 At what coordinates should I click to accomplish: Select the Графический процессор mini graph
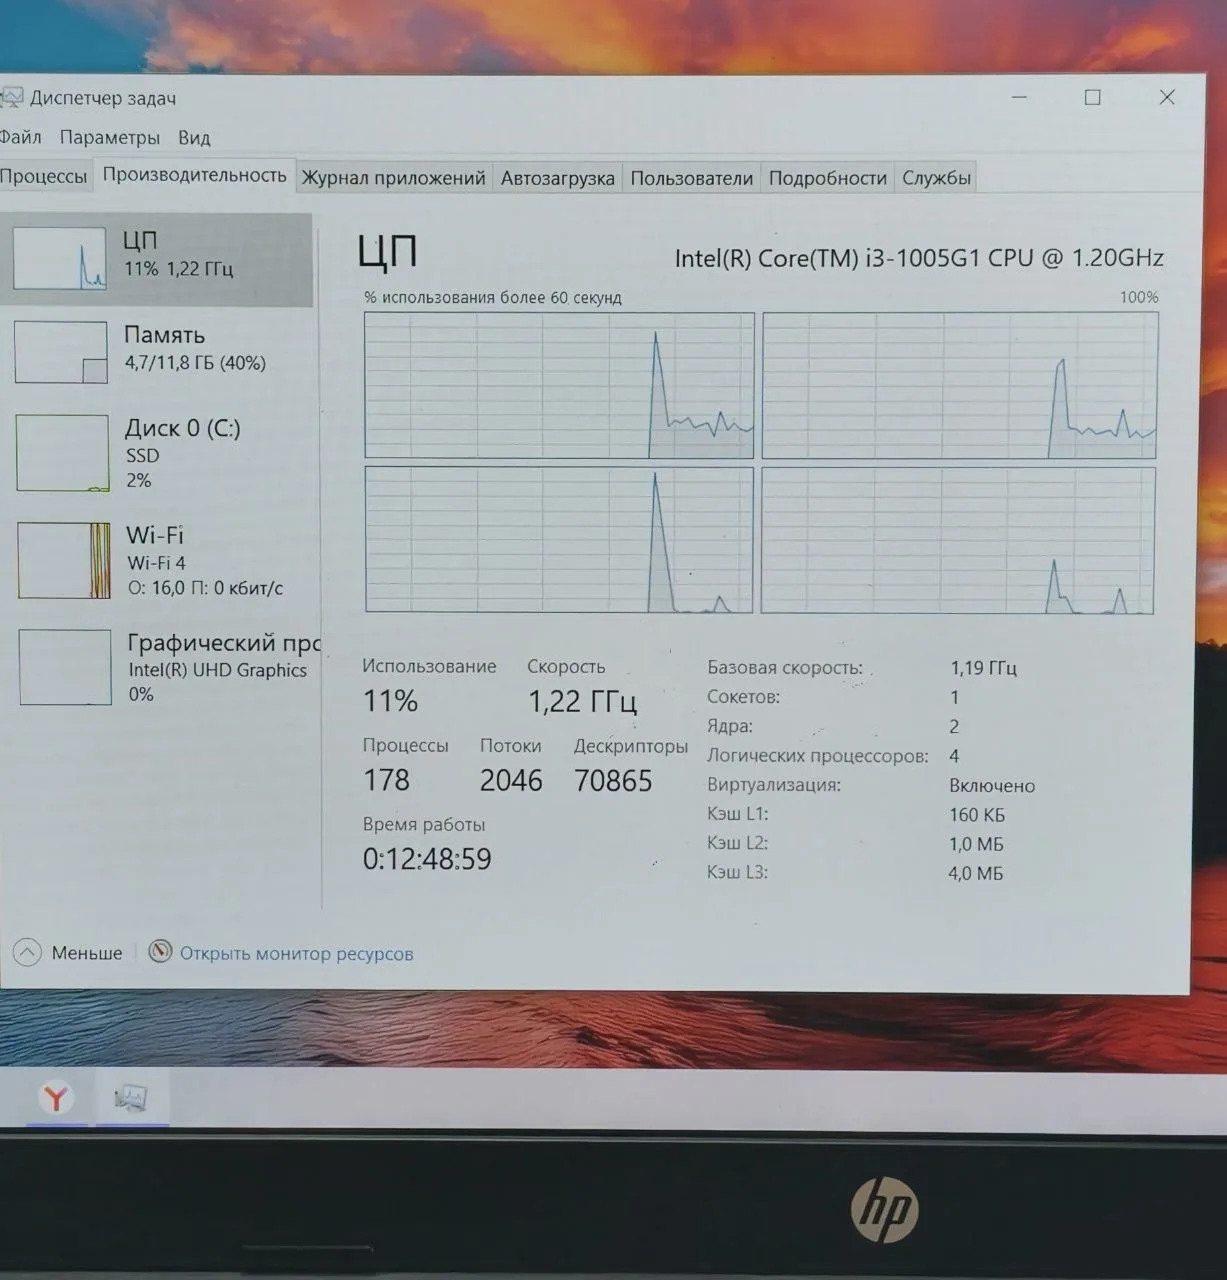click(x=65, y=667)
